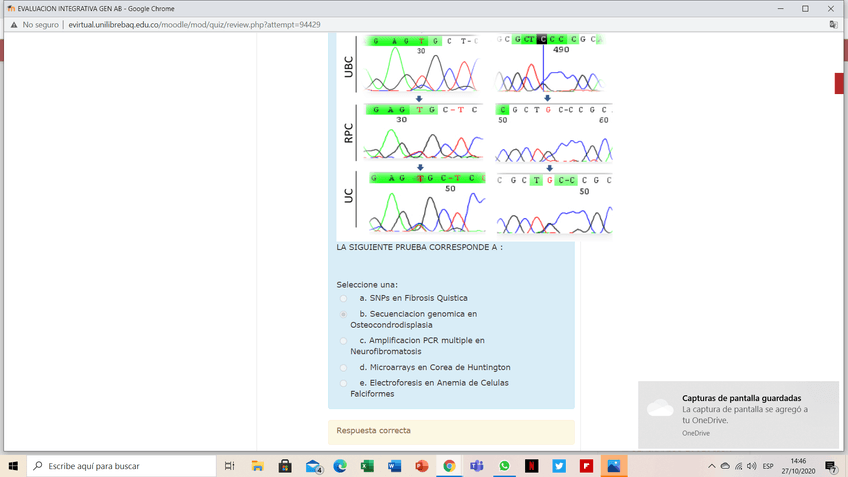This screenshot has width=848, height=477.
Task: Select option d. Microarrays en Corea de Huntington
Action: tap(343, 368)
